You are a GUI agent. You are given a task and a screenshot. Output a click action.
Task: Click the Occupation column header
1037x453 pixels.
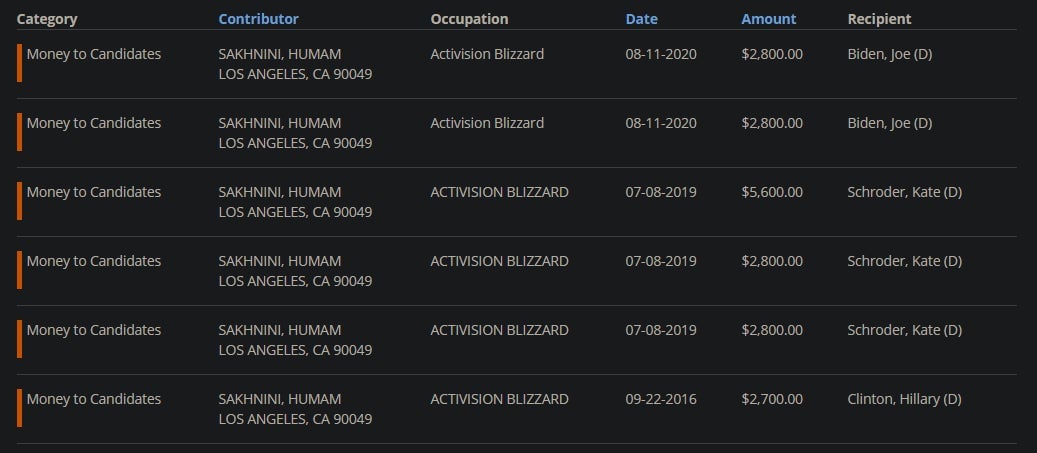click(469, 19)
